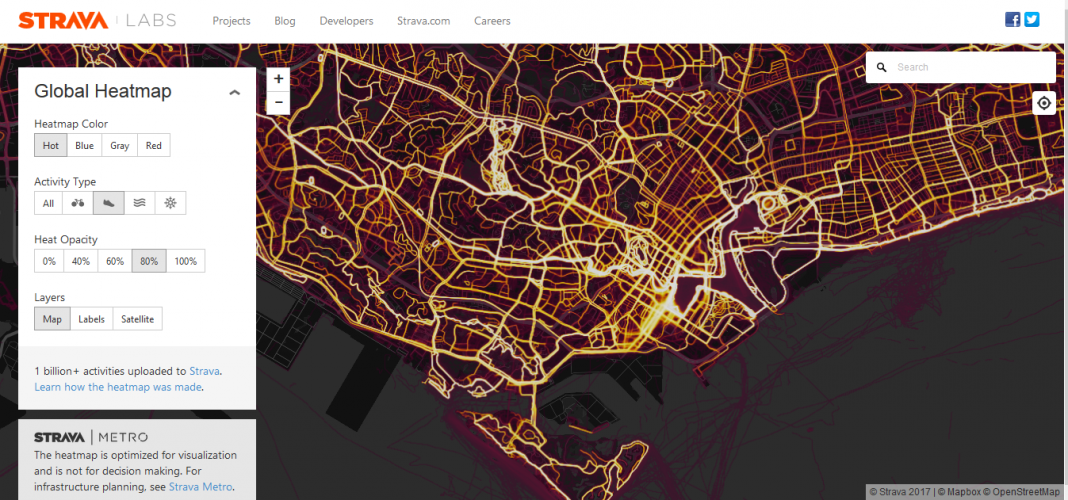The height and width of the screenshot is (500, 1068).
Task: Open 'Learn how the heatmap was made'
Action: [x=119, y=386]
